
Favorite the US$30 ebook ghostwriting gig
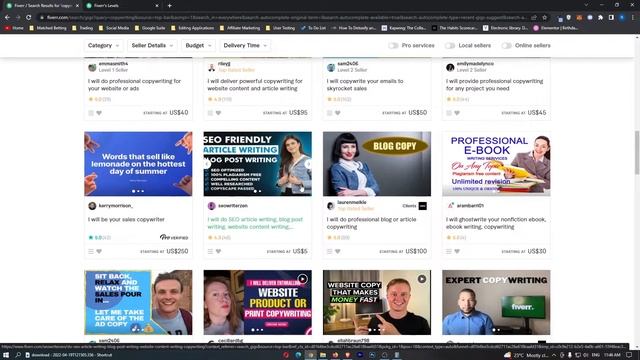(457, 251)
